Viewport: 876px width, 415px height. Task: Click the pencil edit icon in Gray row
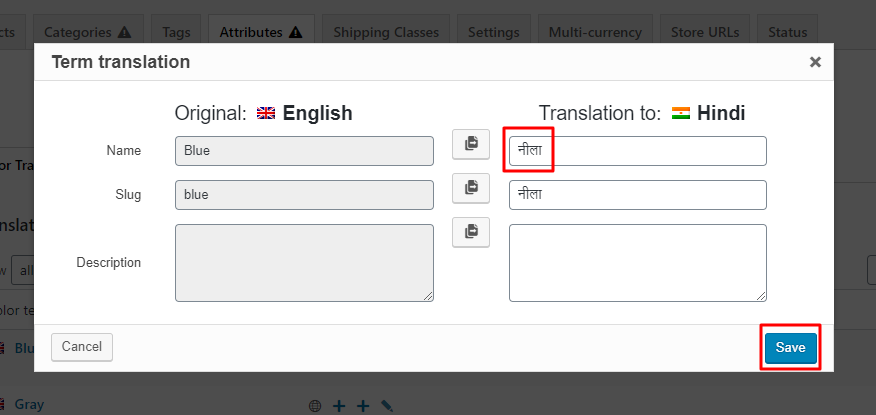(387, 406)
